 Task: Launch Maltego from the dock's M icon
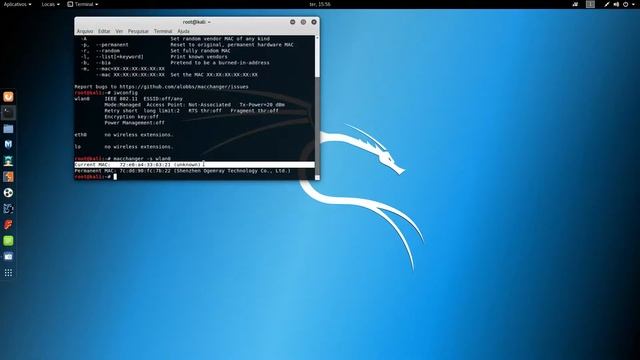tap(8, 144)
